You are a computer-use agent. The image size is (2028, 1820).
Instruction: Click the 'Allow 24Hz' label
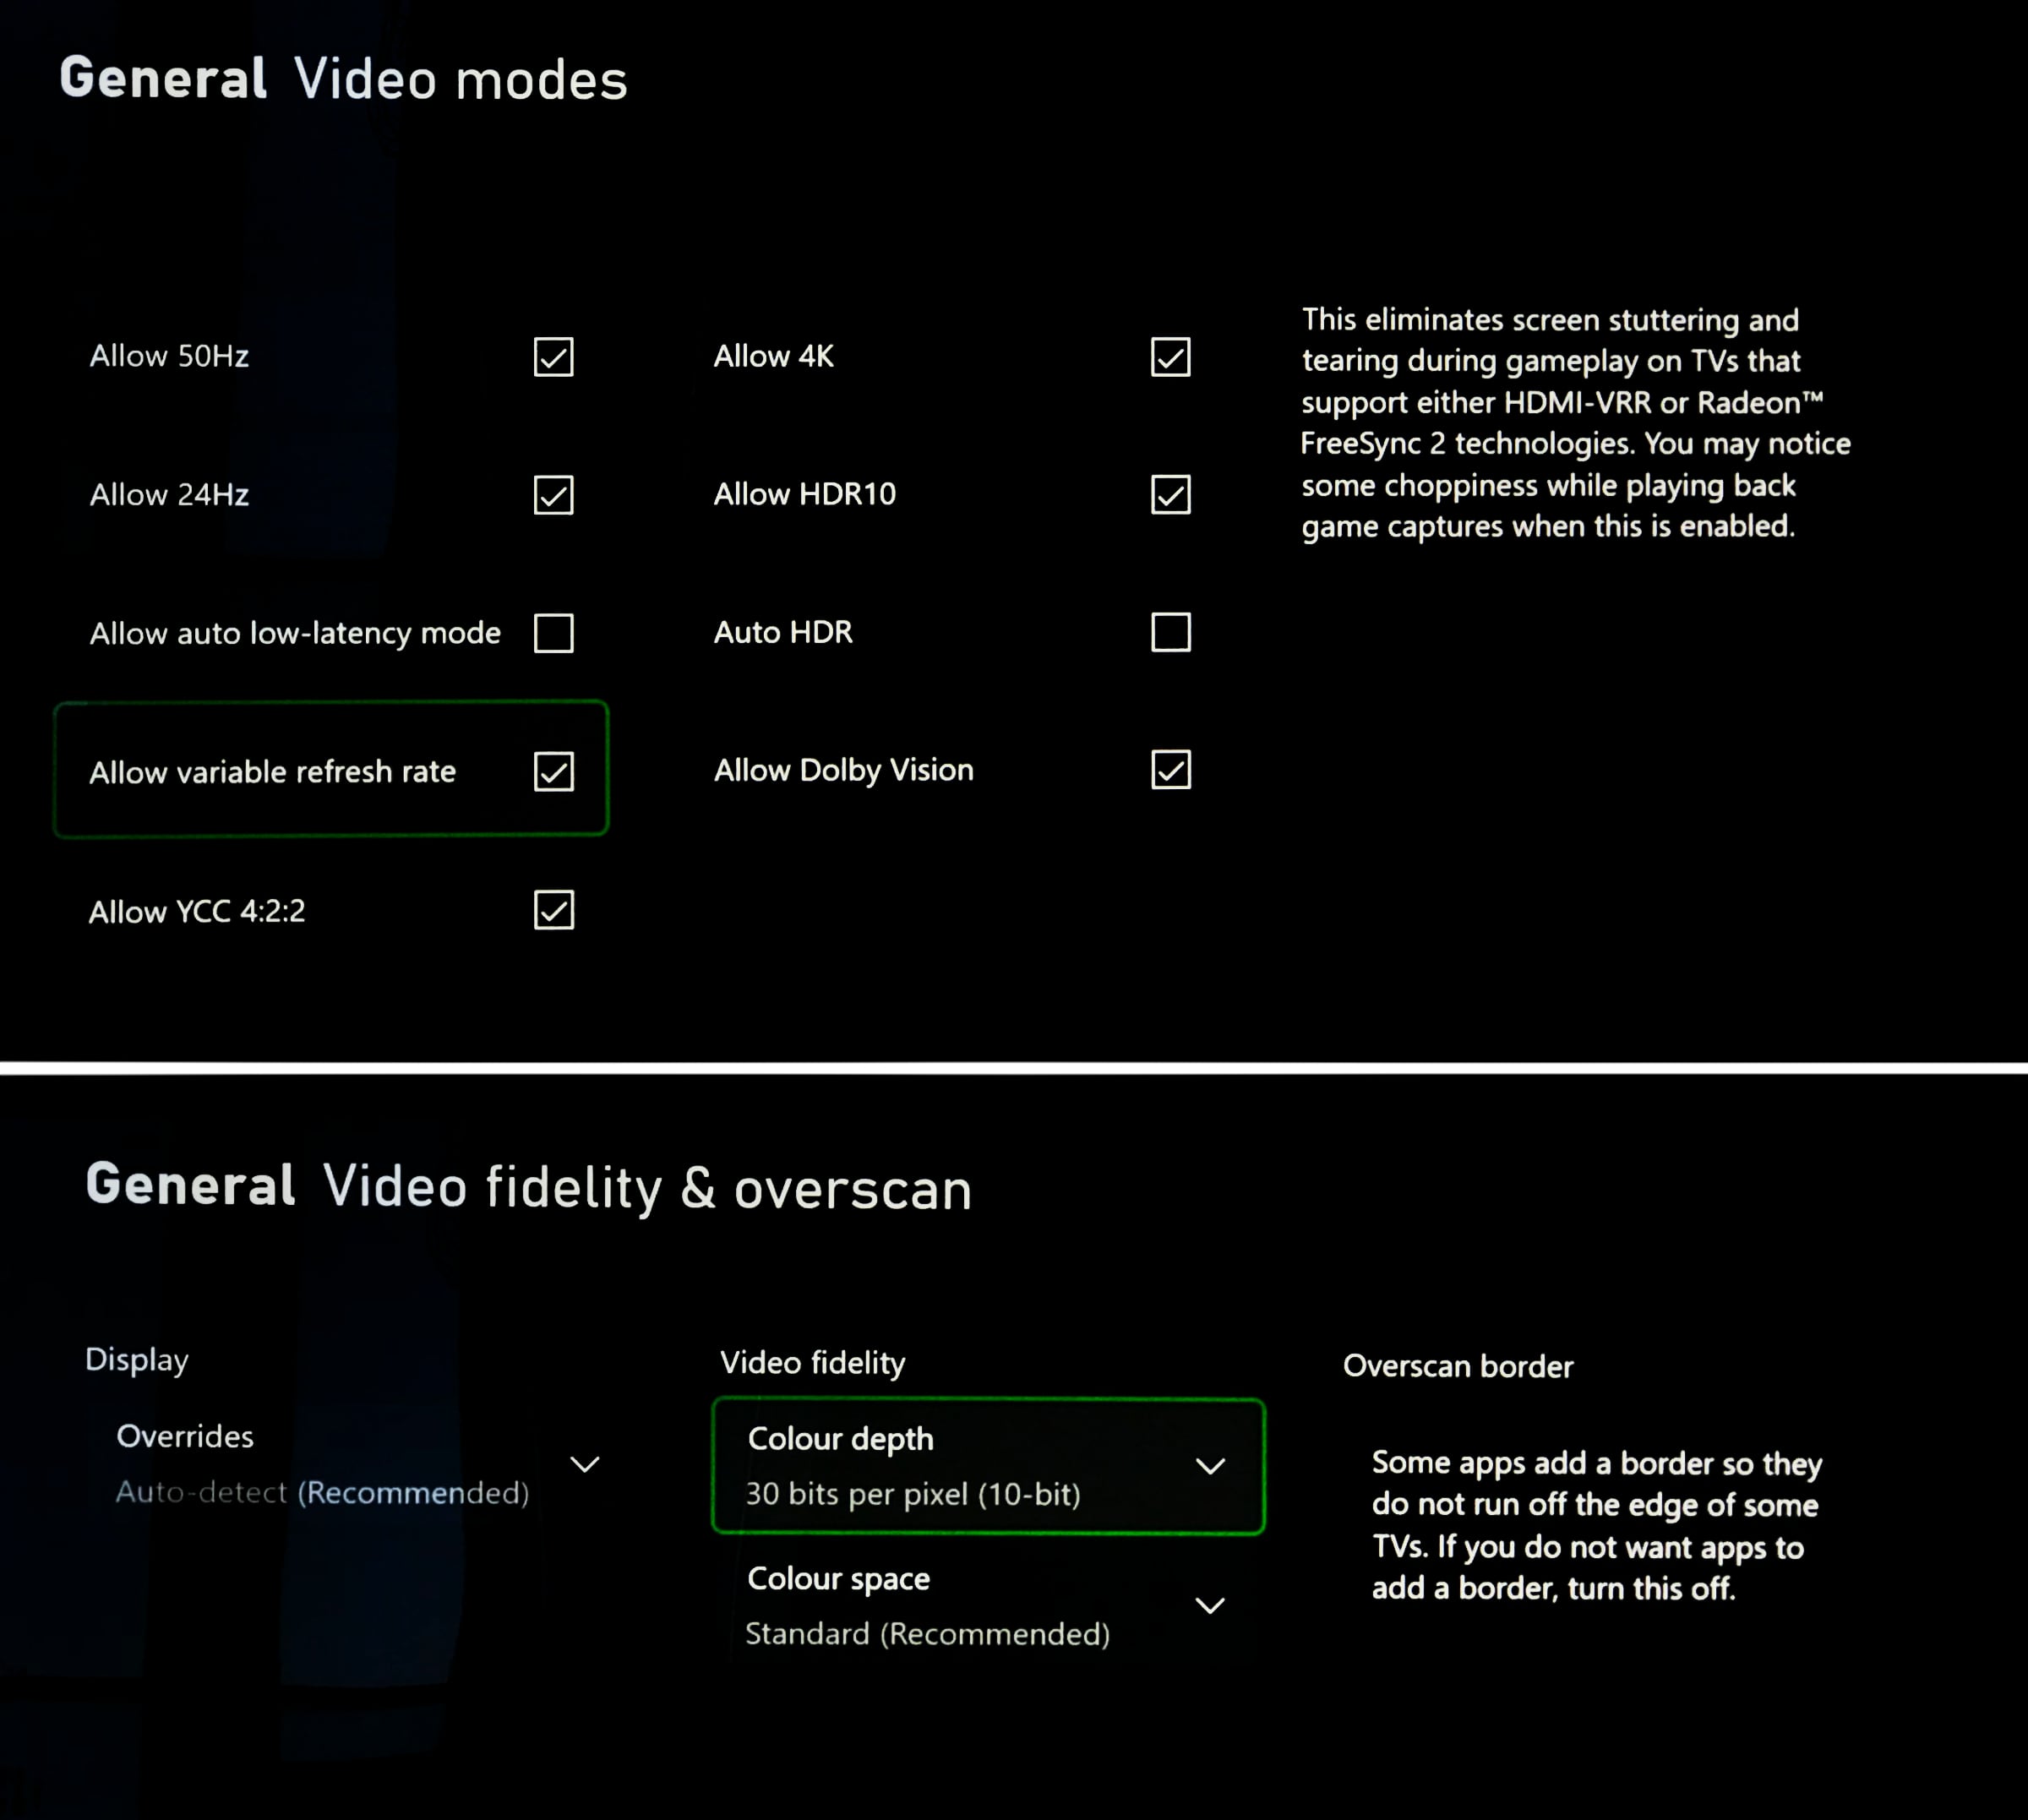[x=169, y=494]
